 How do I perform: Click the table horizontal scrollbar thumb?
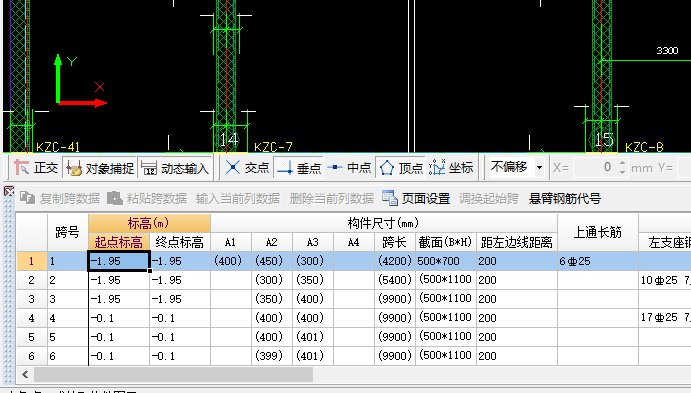(x=174, y=374)
